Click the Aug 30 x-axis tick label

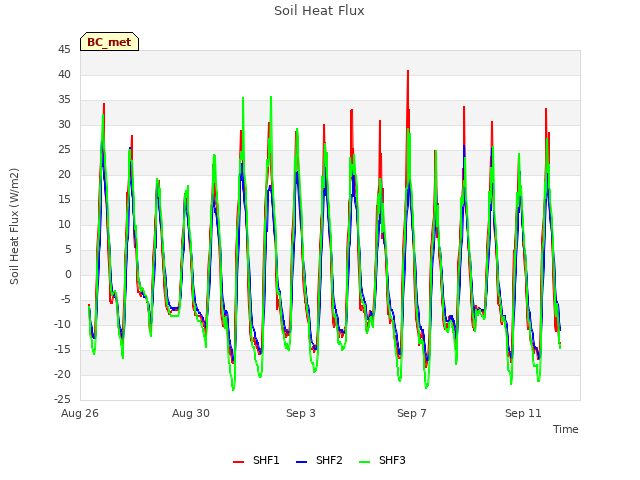[191, 413]
